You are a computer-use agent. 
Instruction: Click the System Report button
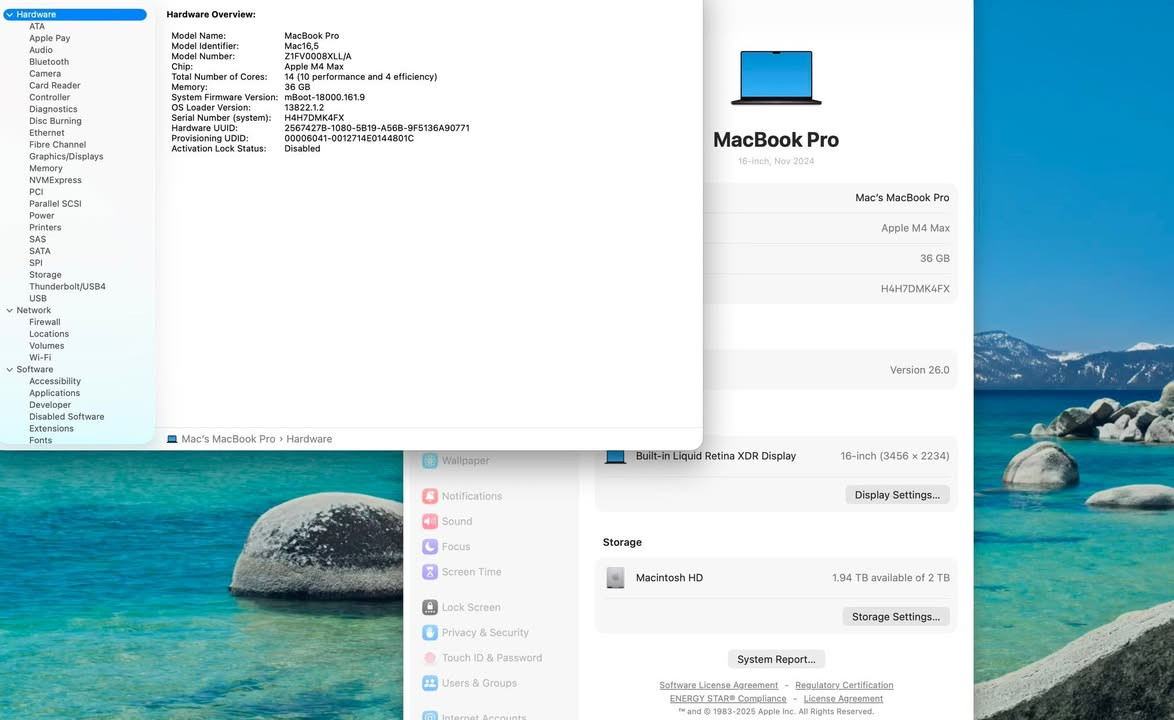776,659
